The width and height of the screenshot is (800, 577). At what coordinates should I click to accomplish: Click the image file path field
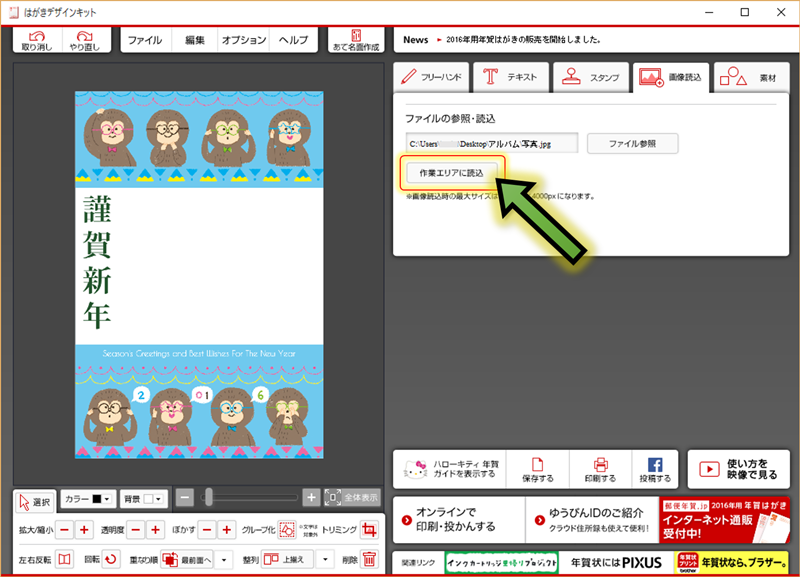[x=491, y=144]
